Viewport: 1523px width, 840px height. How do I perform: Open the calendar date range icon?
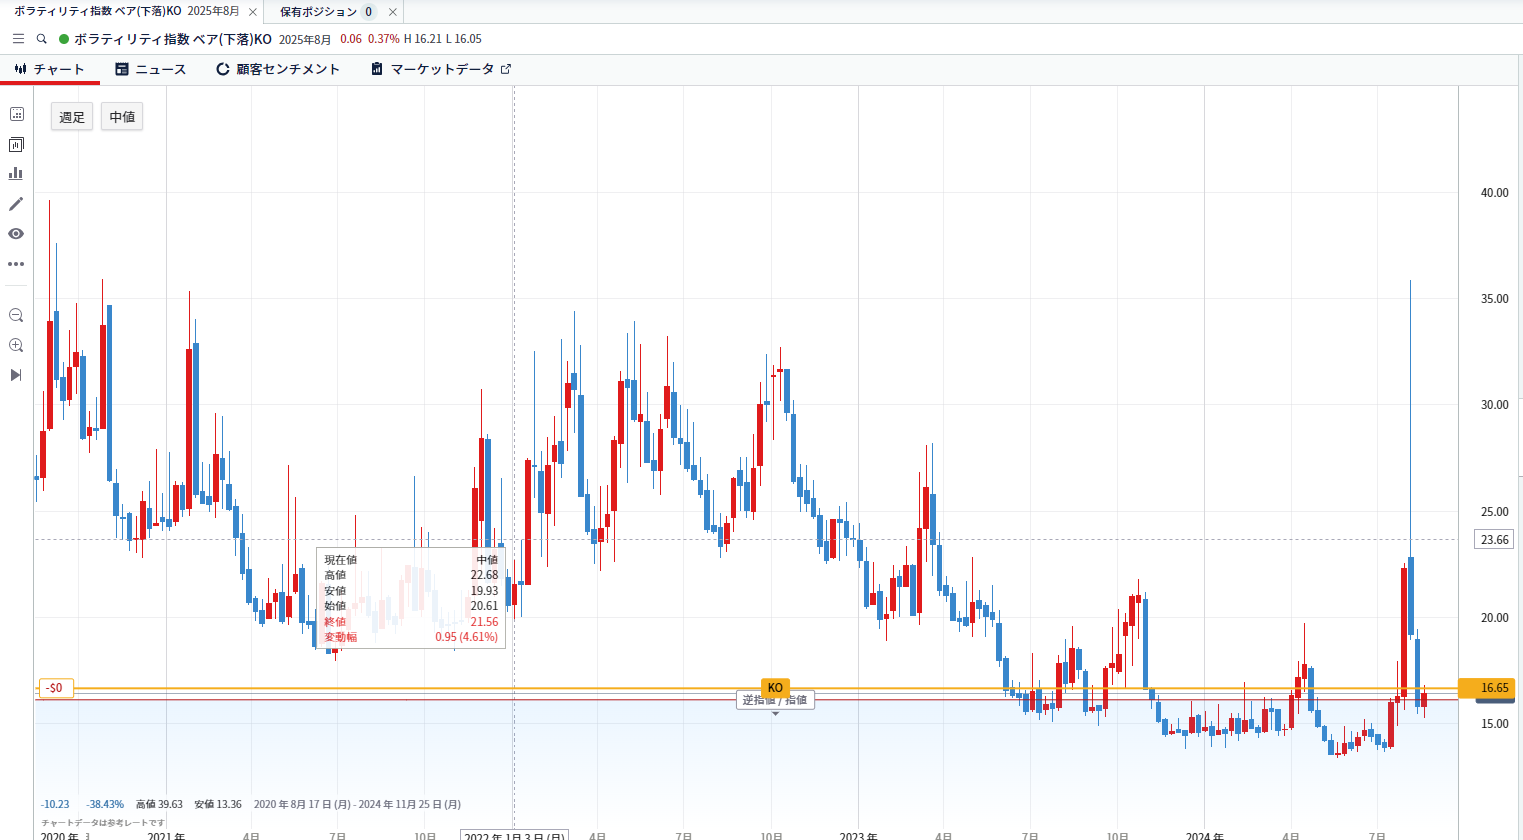click(16, 114)
